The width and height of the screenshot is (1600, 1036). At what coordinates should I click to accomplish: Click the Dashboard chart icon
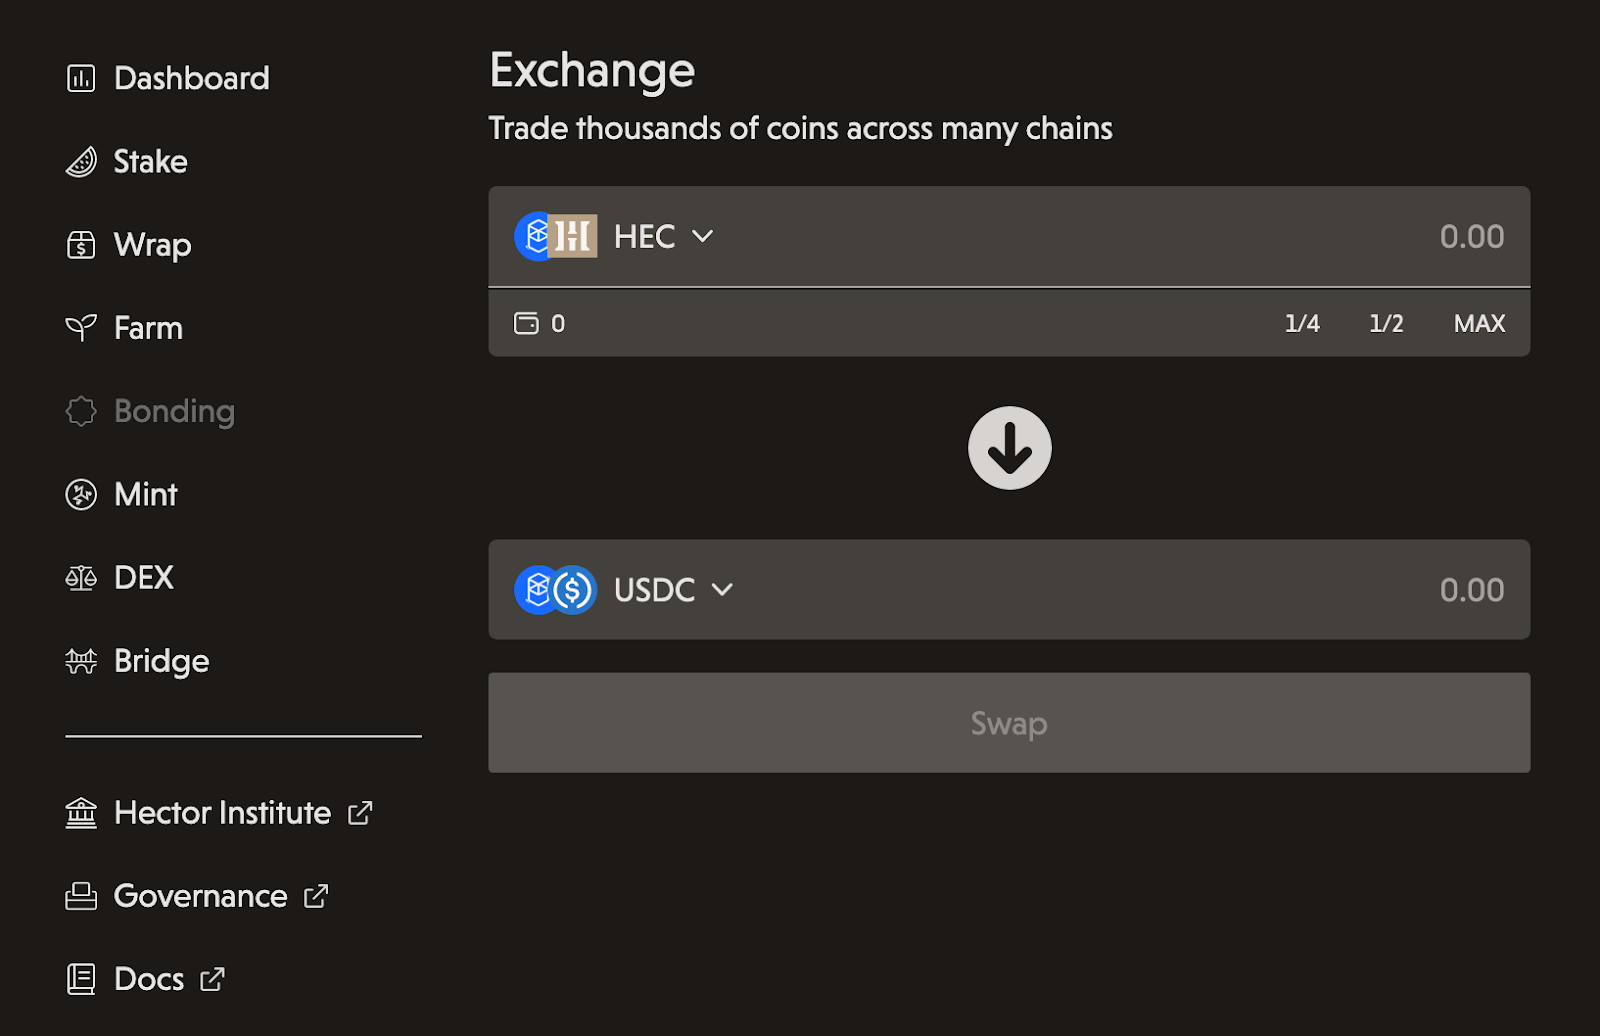point(81,78)
